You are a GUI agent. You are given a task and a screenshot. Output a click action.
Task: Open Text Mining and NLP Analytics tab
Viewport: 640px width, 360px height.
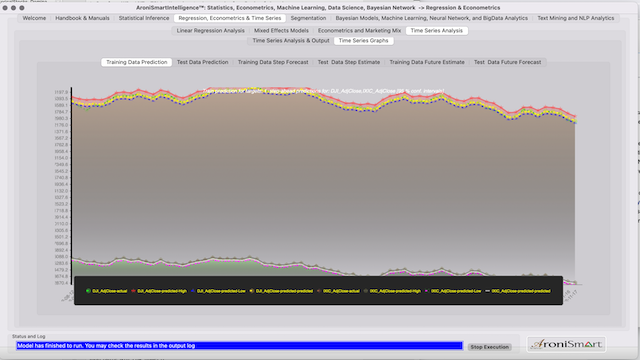[x=576, y=18]
